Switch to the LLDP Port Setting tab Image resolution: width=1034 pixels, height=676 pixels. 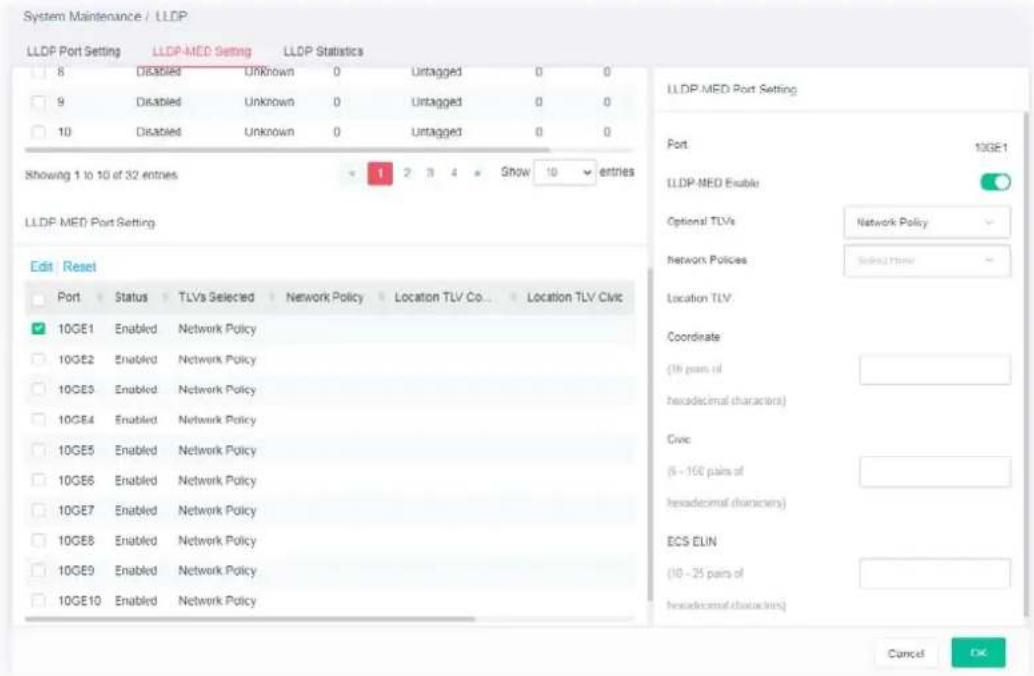tap(73, 51)
